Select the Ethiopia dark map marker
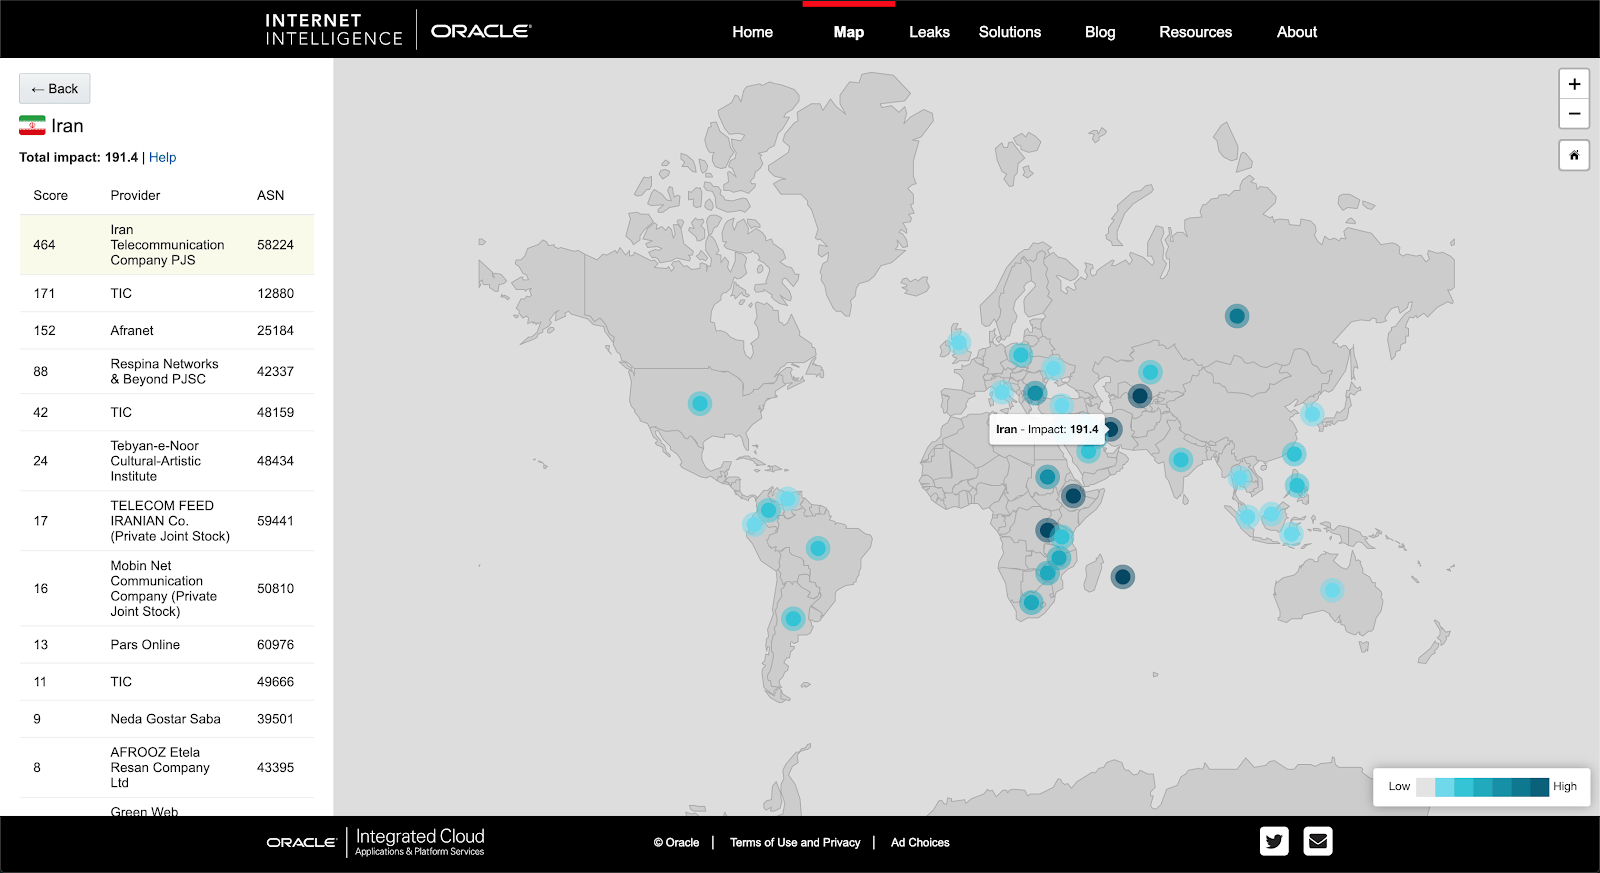 (x=1073, y=496)
